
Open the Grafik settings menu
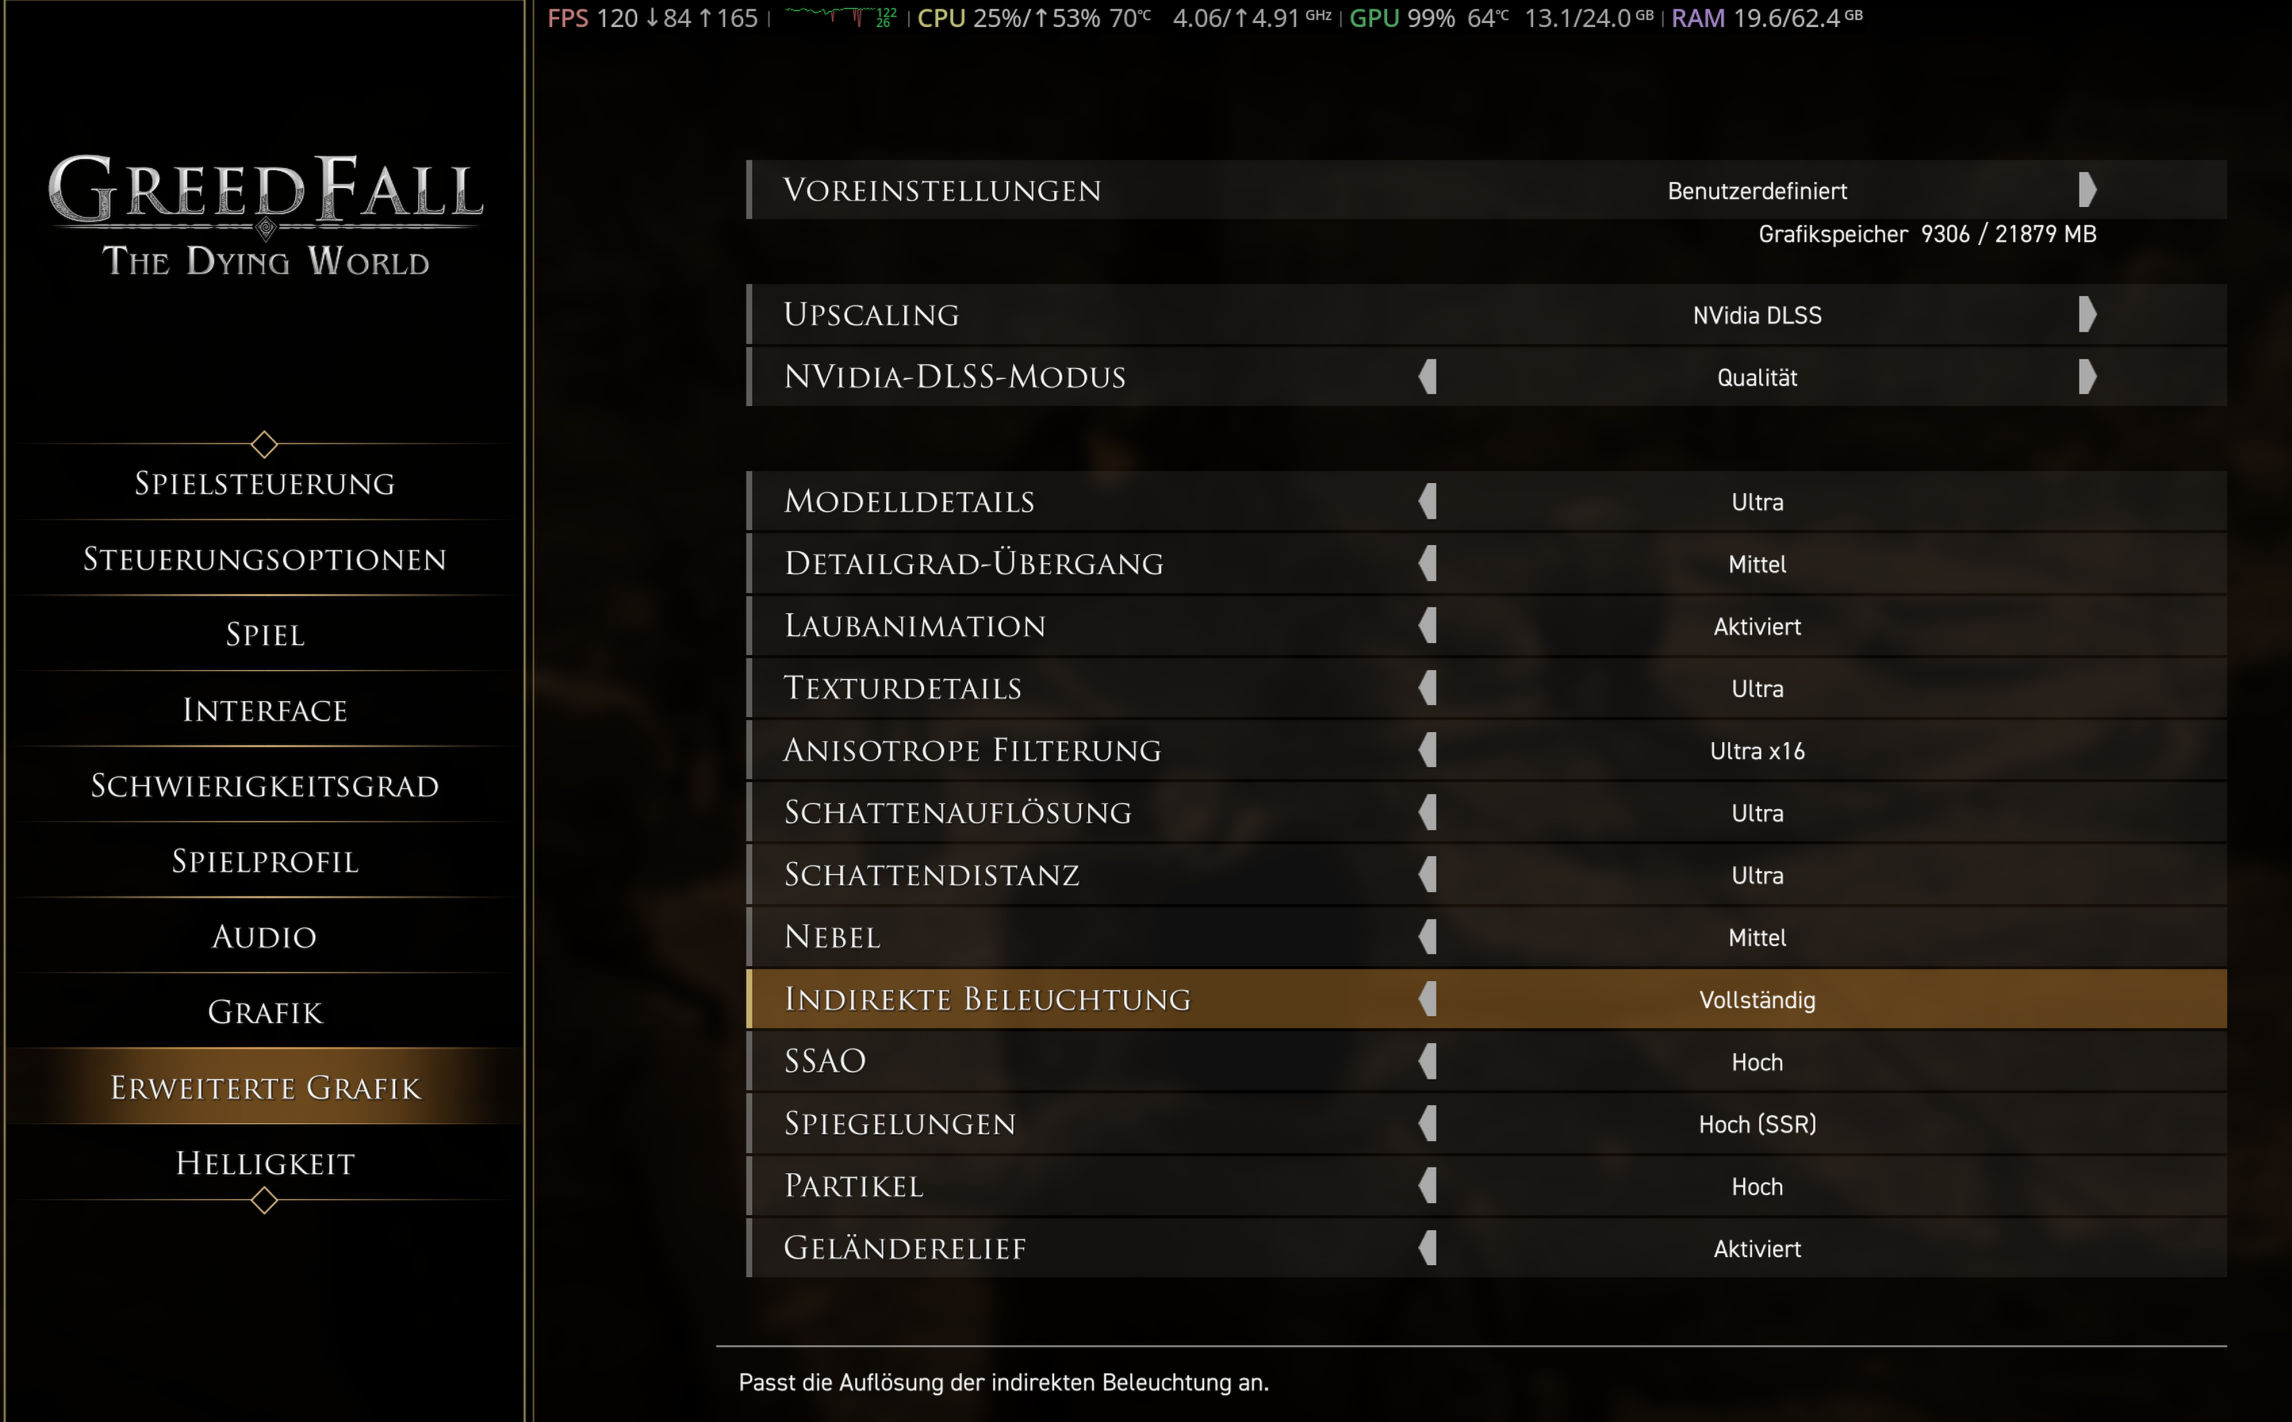click(265, 1012)
